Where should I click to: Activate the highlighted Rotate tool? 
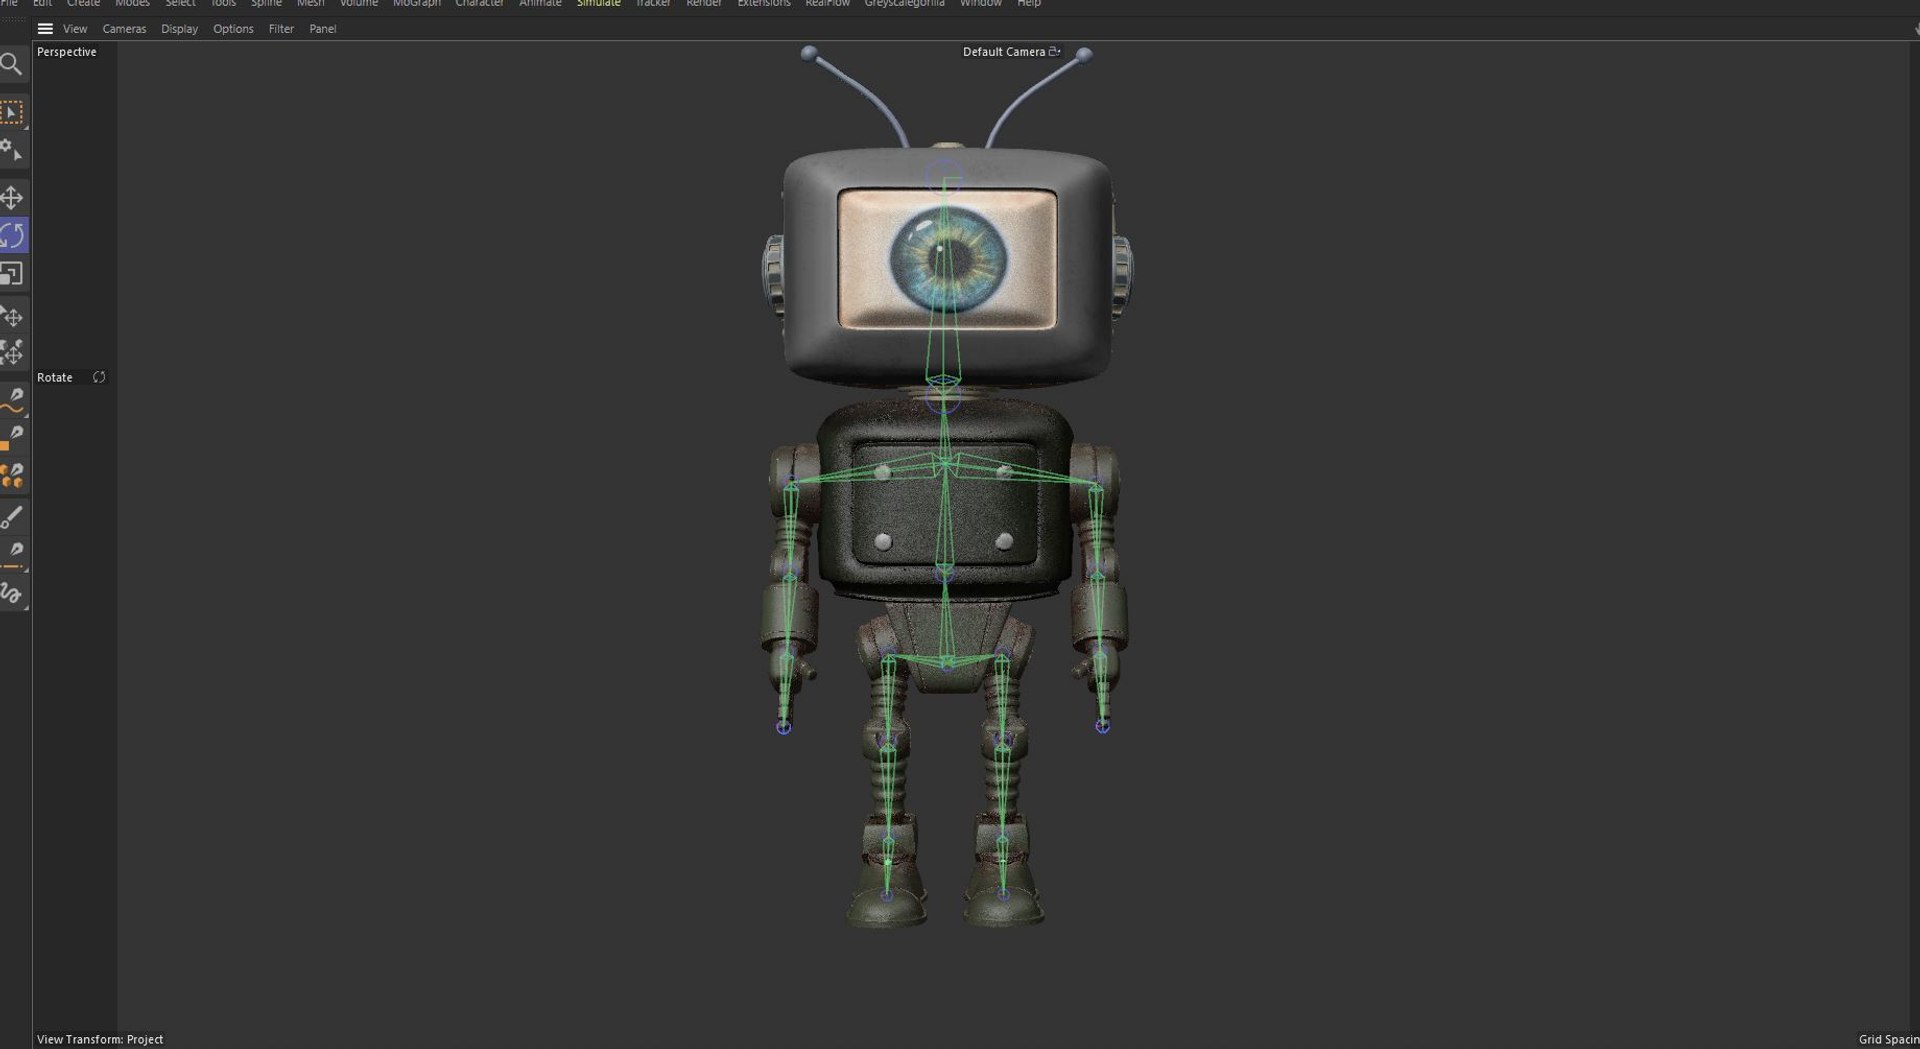click(13, 235)
